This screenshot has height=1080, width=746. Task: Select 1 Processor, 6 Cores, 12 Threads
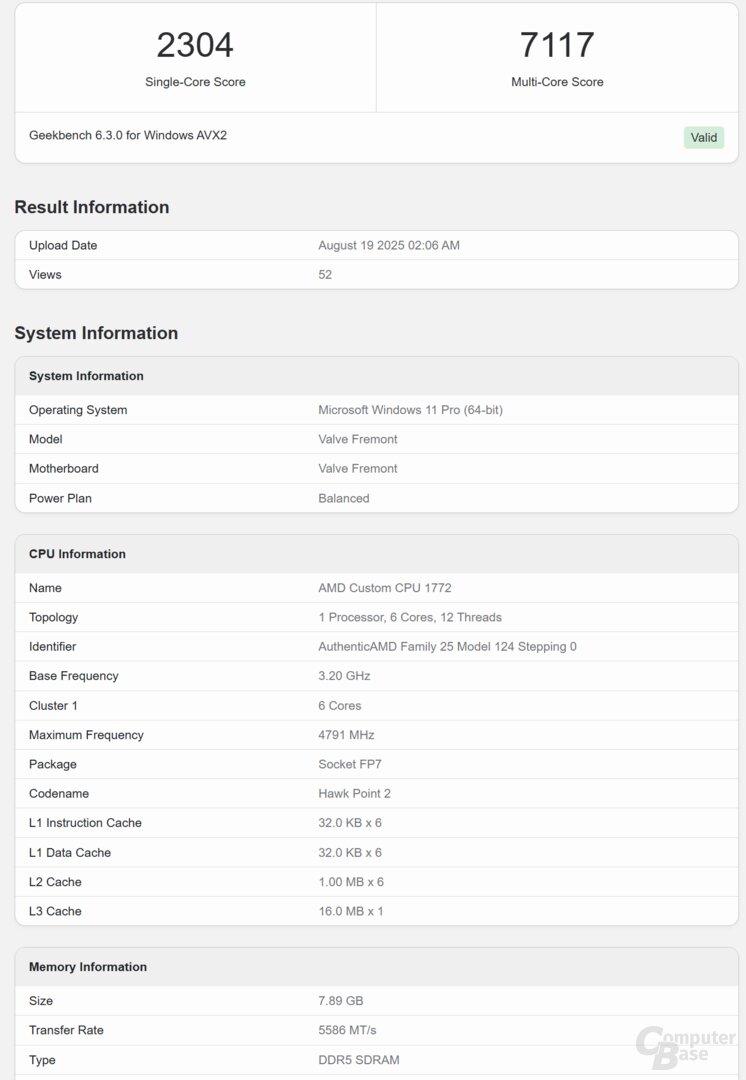tap(410, 617)
